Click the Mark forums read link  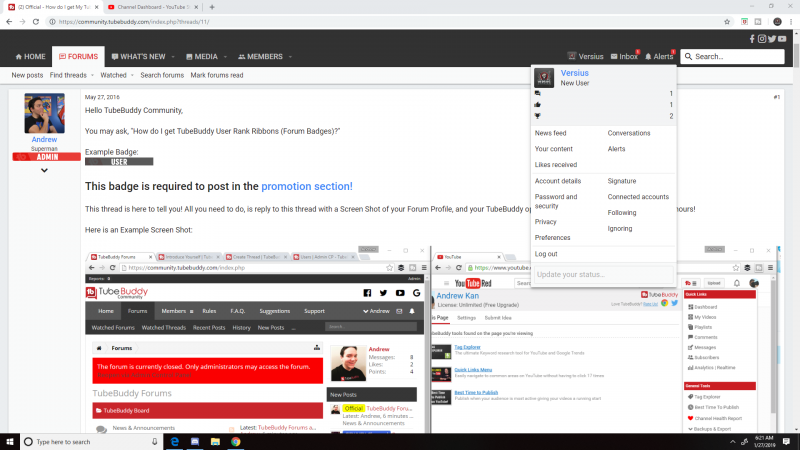pyautogui.click(x=217, y=75)
